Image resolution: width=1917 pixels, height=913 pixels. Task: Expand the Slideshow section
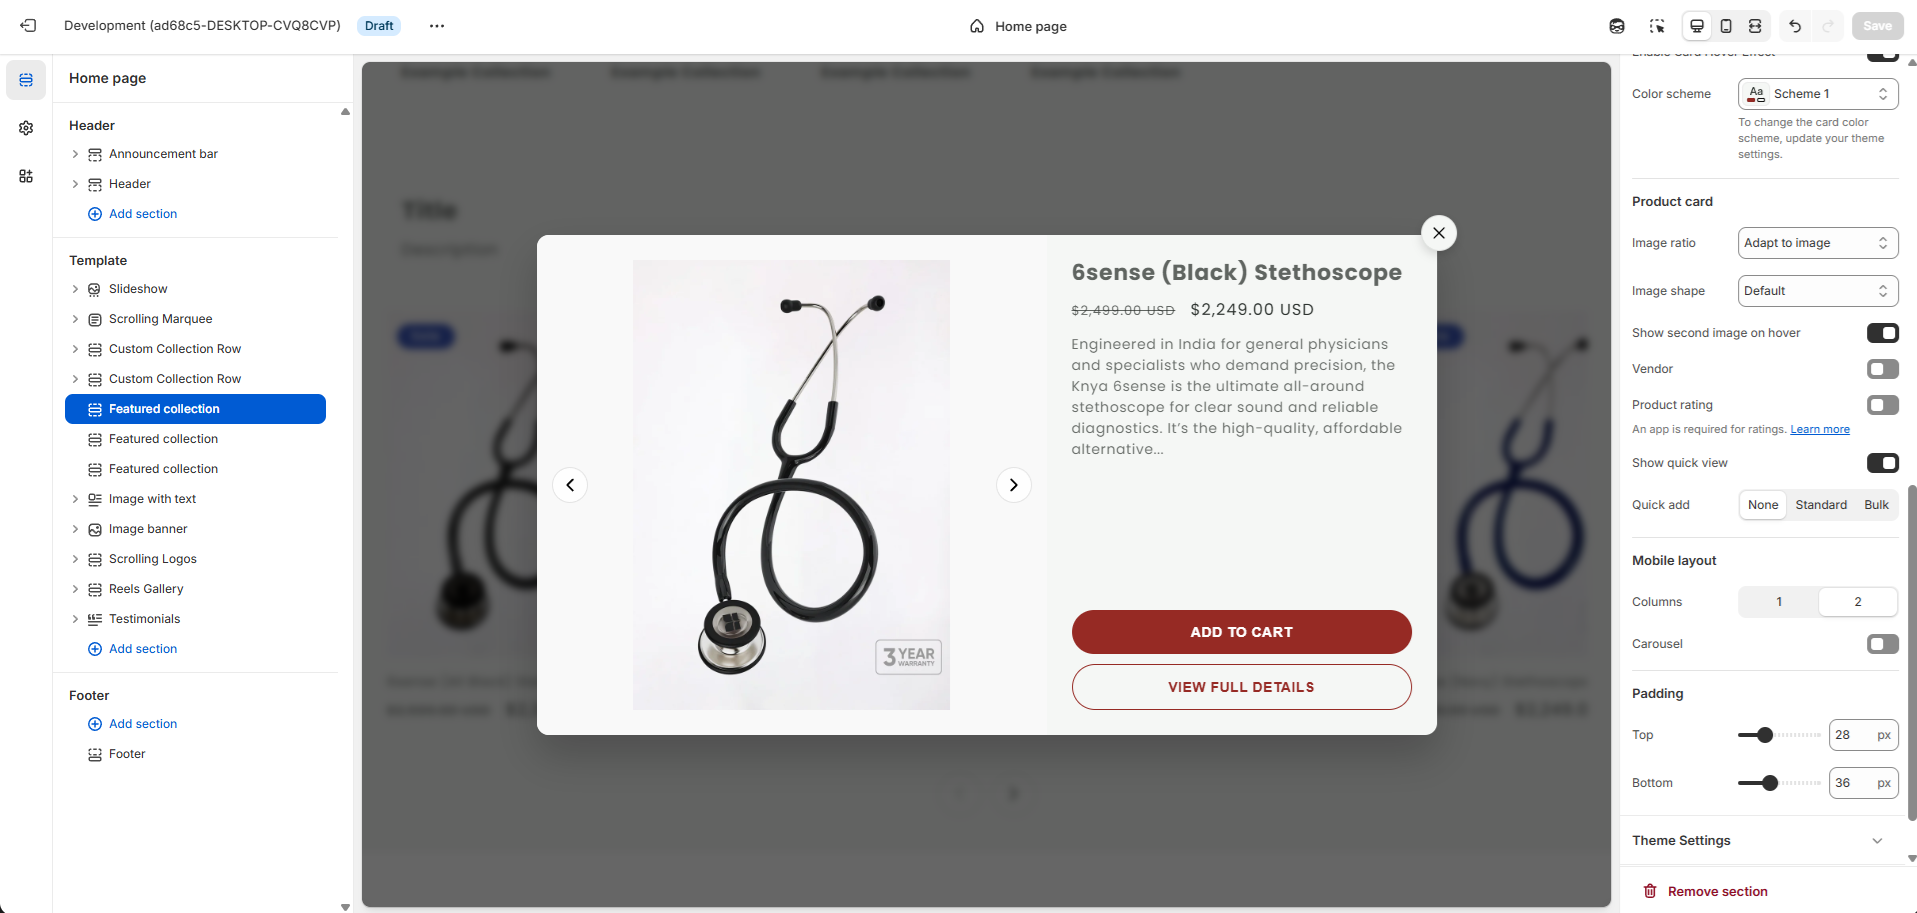pos(75,289)
